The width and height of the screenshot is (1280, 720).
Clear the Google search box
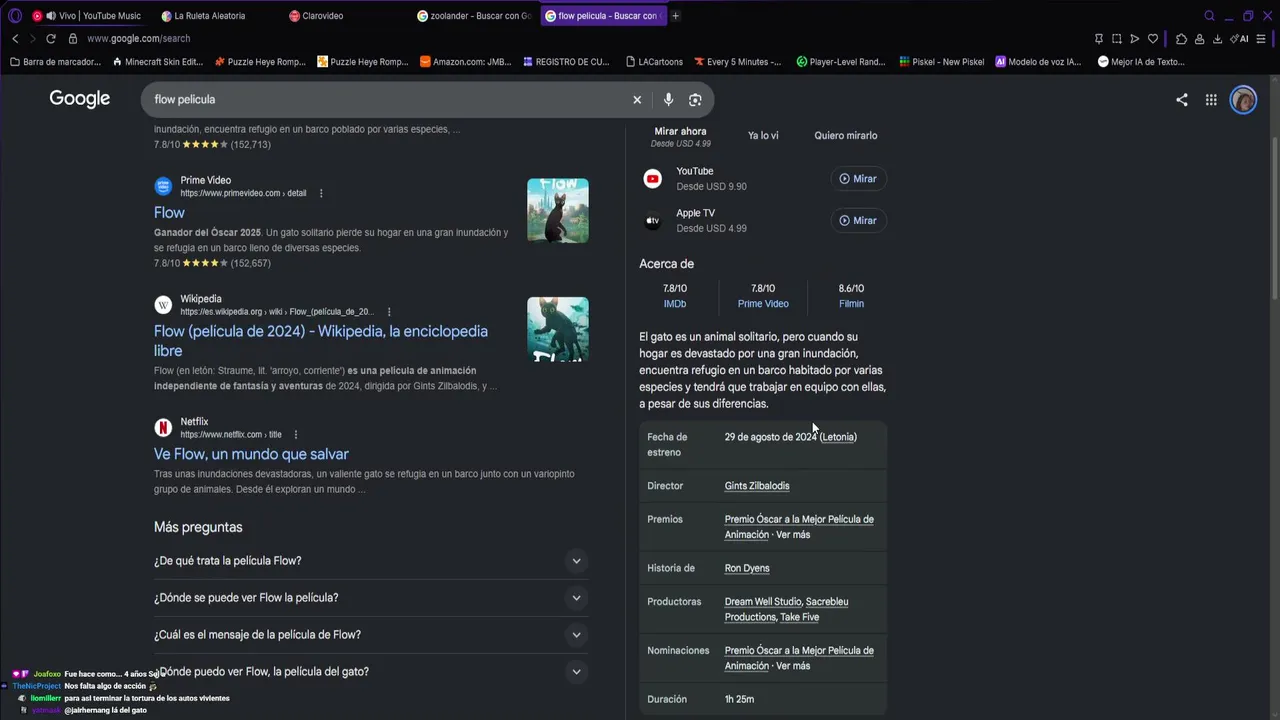point(637,100)
